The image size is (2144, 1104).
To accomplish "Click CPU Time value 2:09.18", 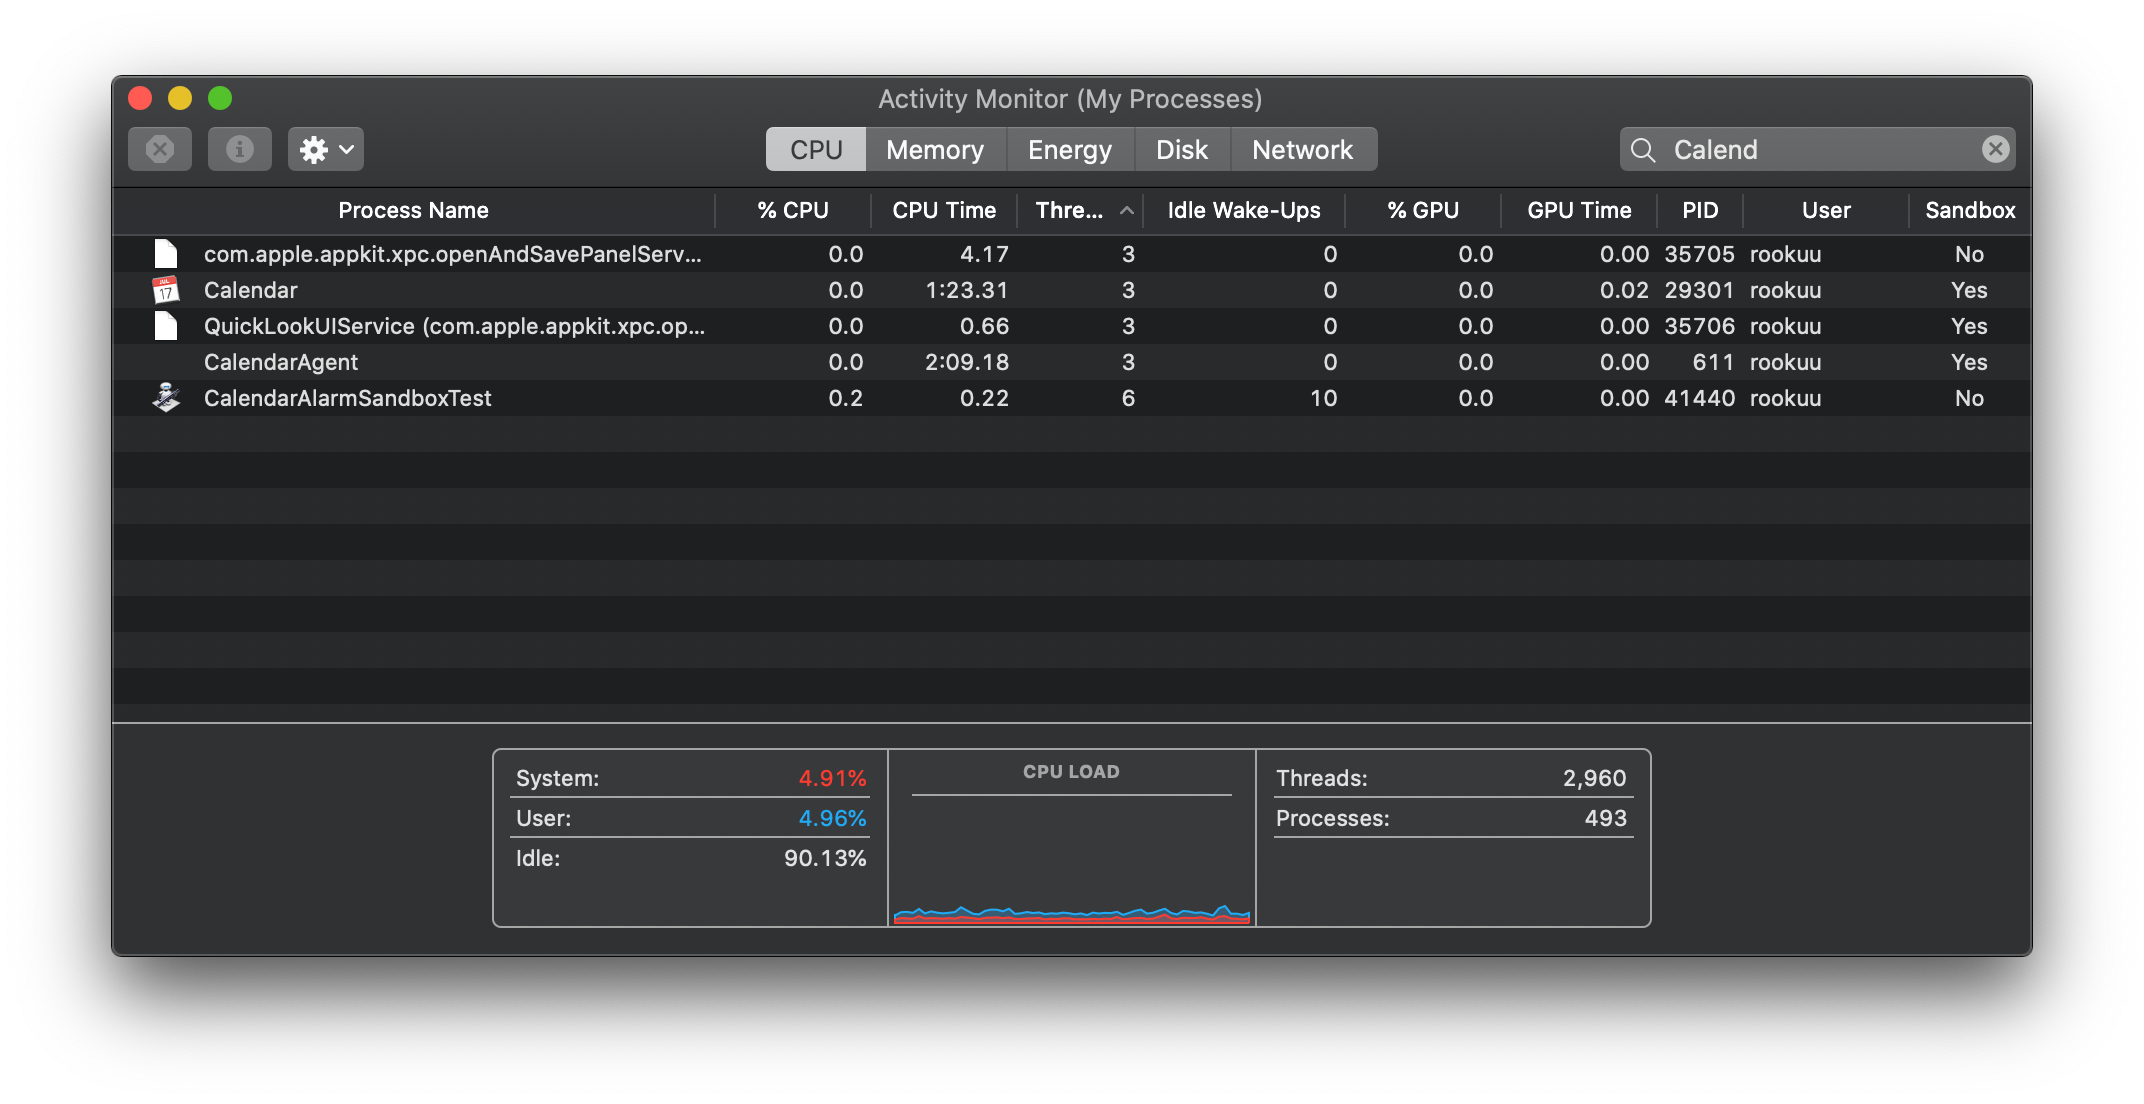I will tap(967, 362).
